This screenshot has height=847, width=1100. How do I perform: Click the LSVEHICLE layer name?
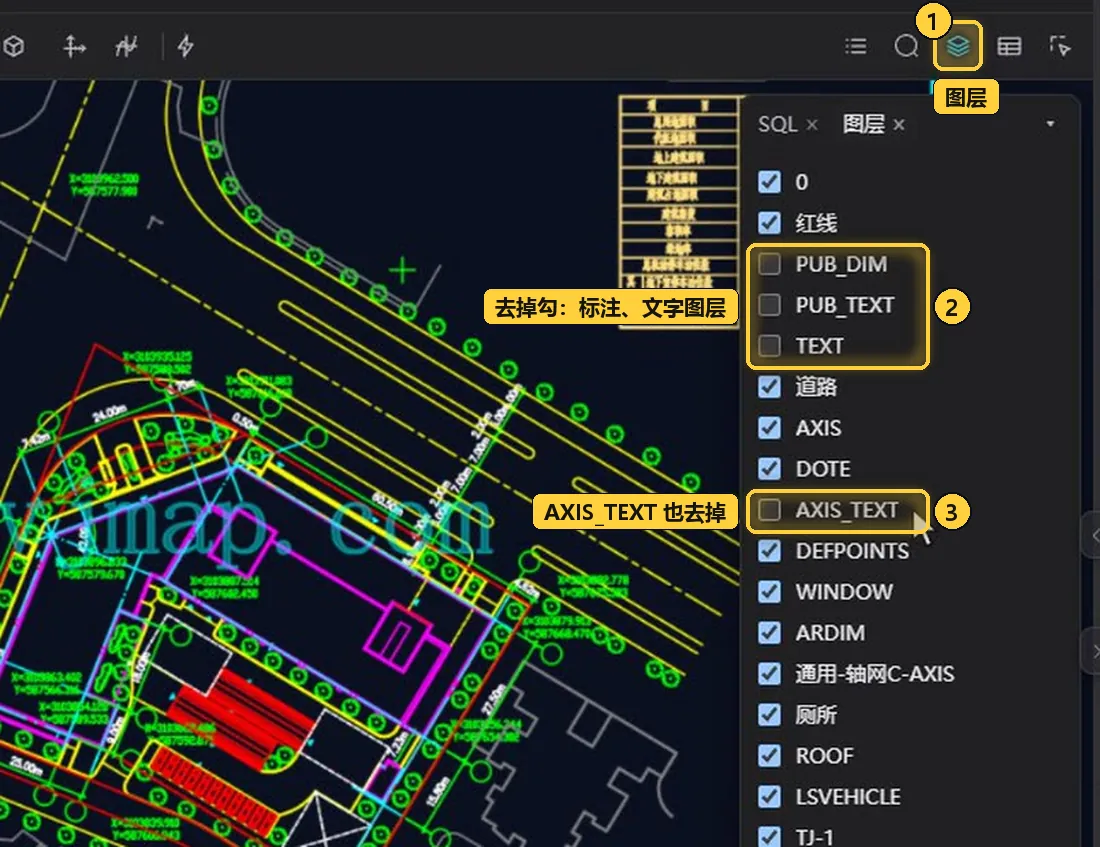click(x=848, y=796)
